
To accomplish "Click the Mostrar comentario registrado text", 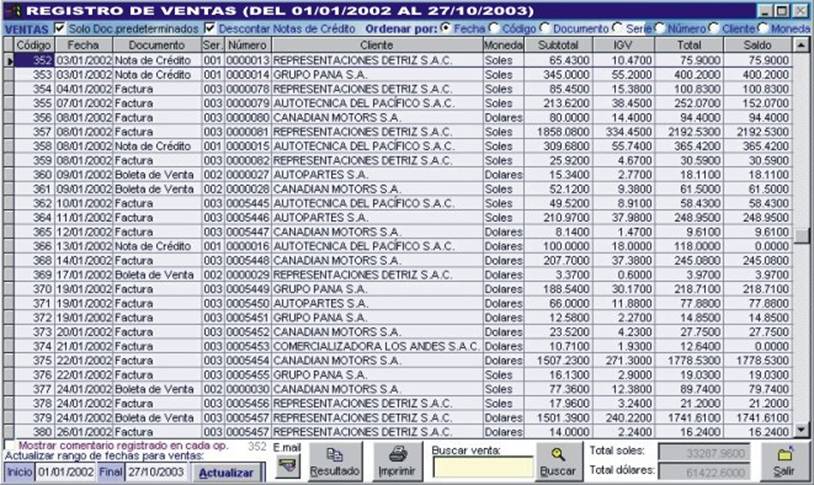I will click(x=123, y=446).
